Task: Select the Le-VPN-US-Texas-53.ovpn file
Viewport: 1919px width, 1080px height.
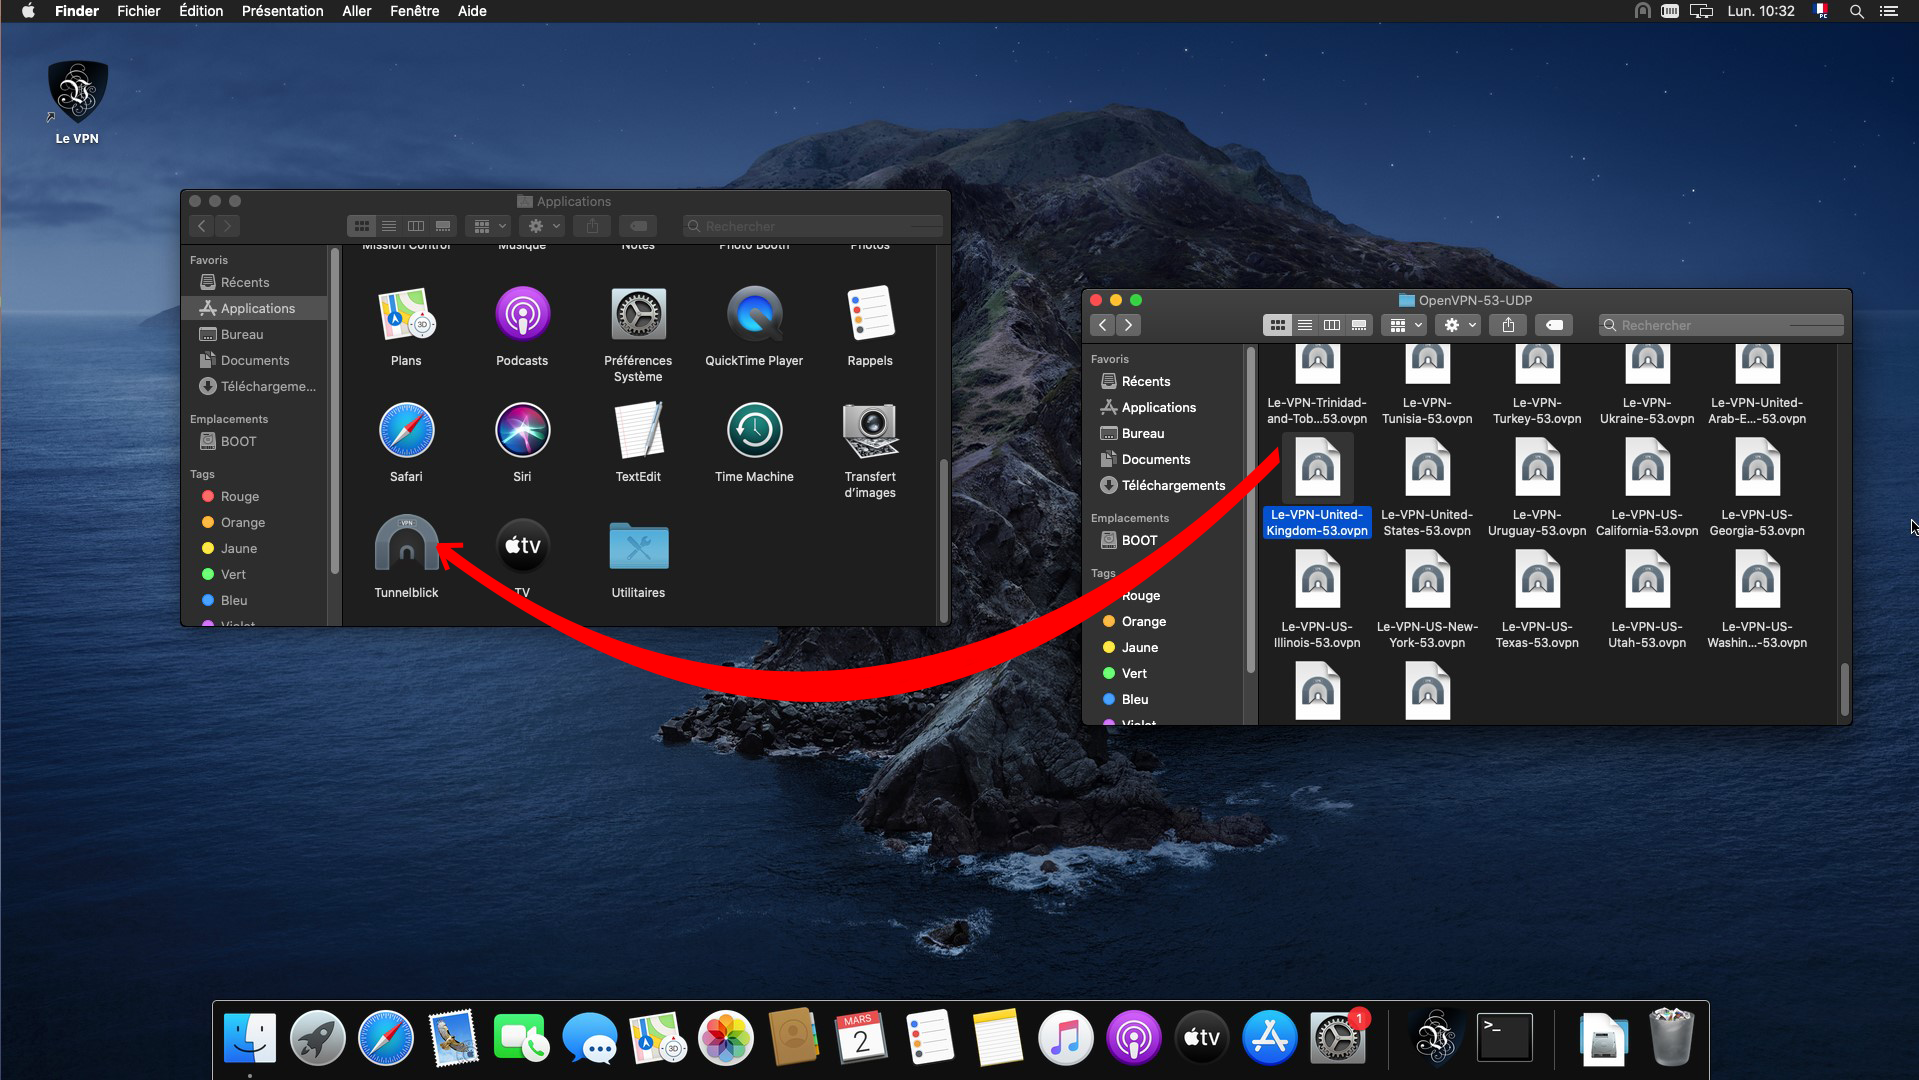Action: coord(1537,580)
